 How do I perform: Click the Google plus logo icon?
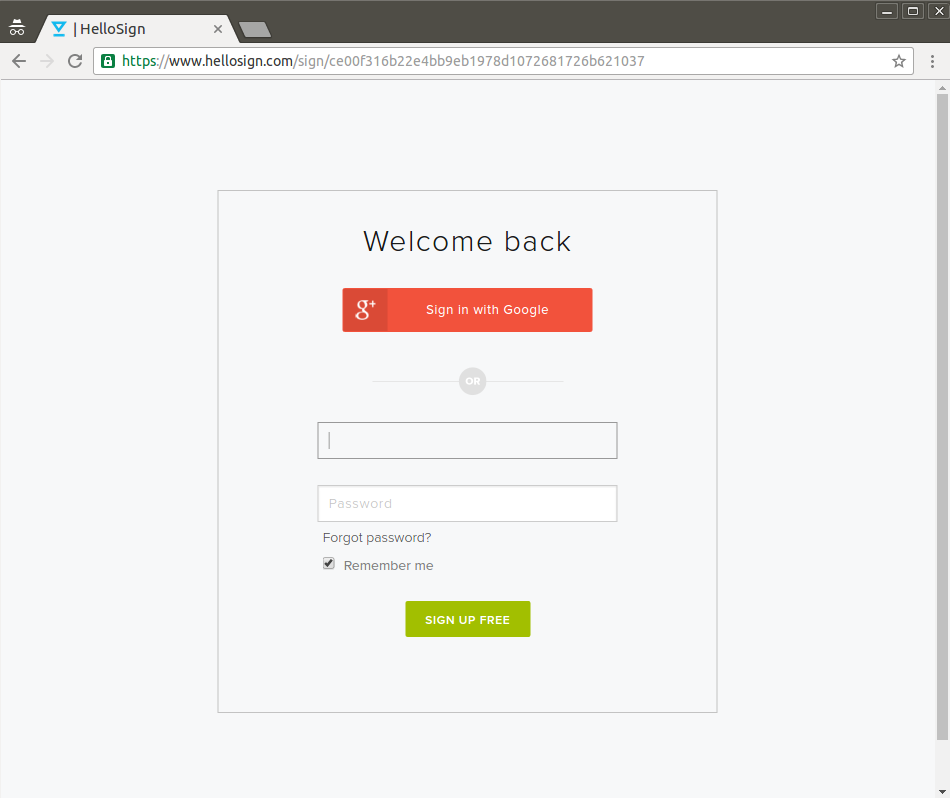point(365,310)
